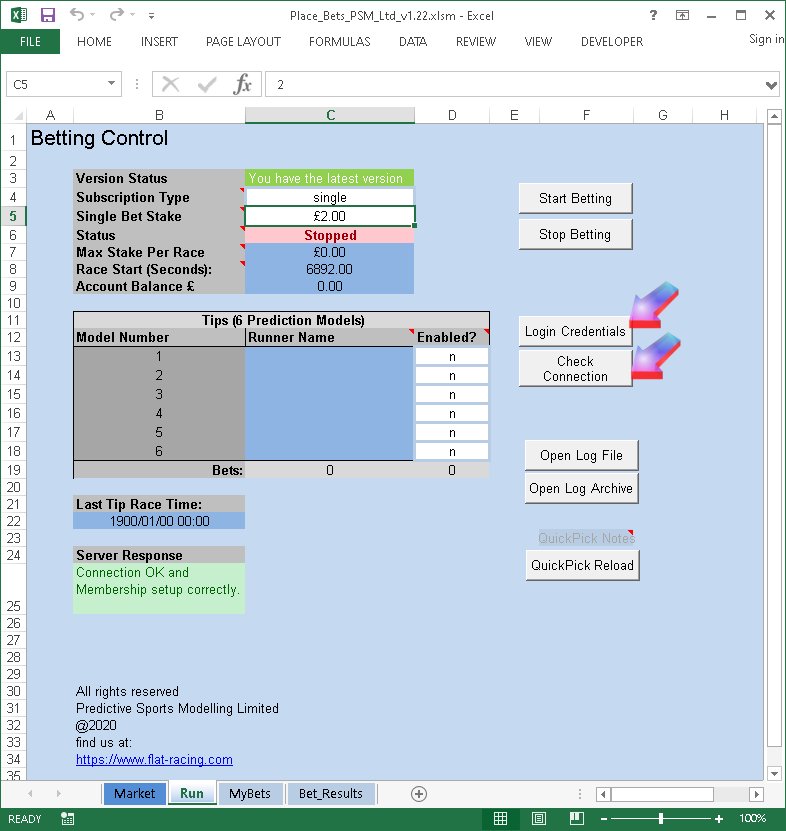Click the macro recording status bar icon

[x=66, y=819]
